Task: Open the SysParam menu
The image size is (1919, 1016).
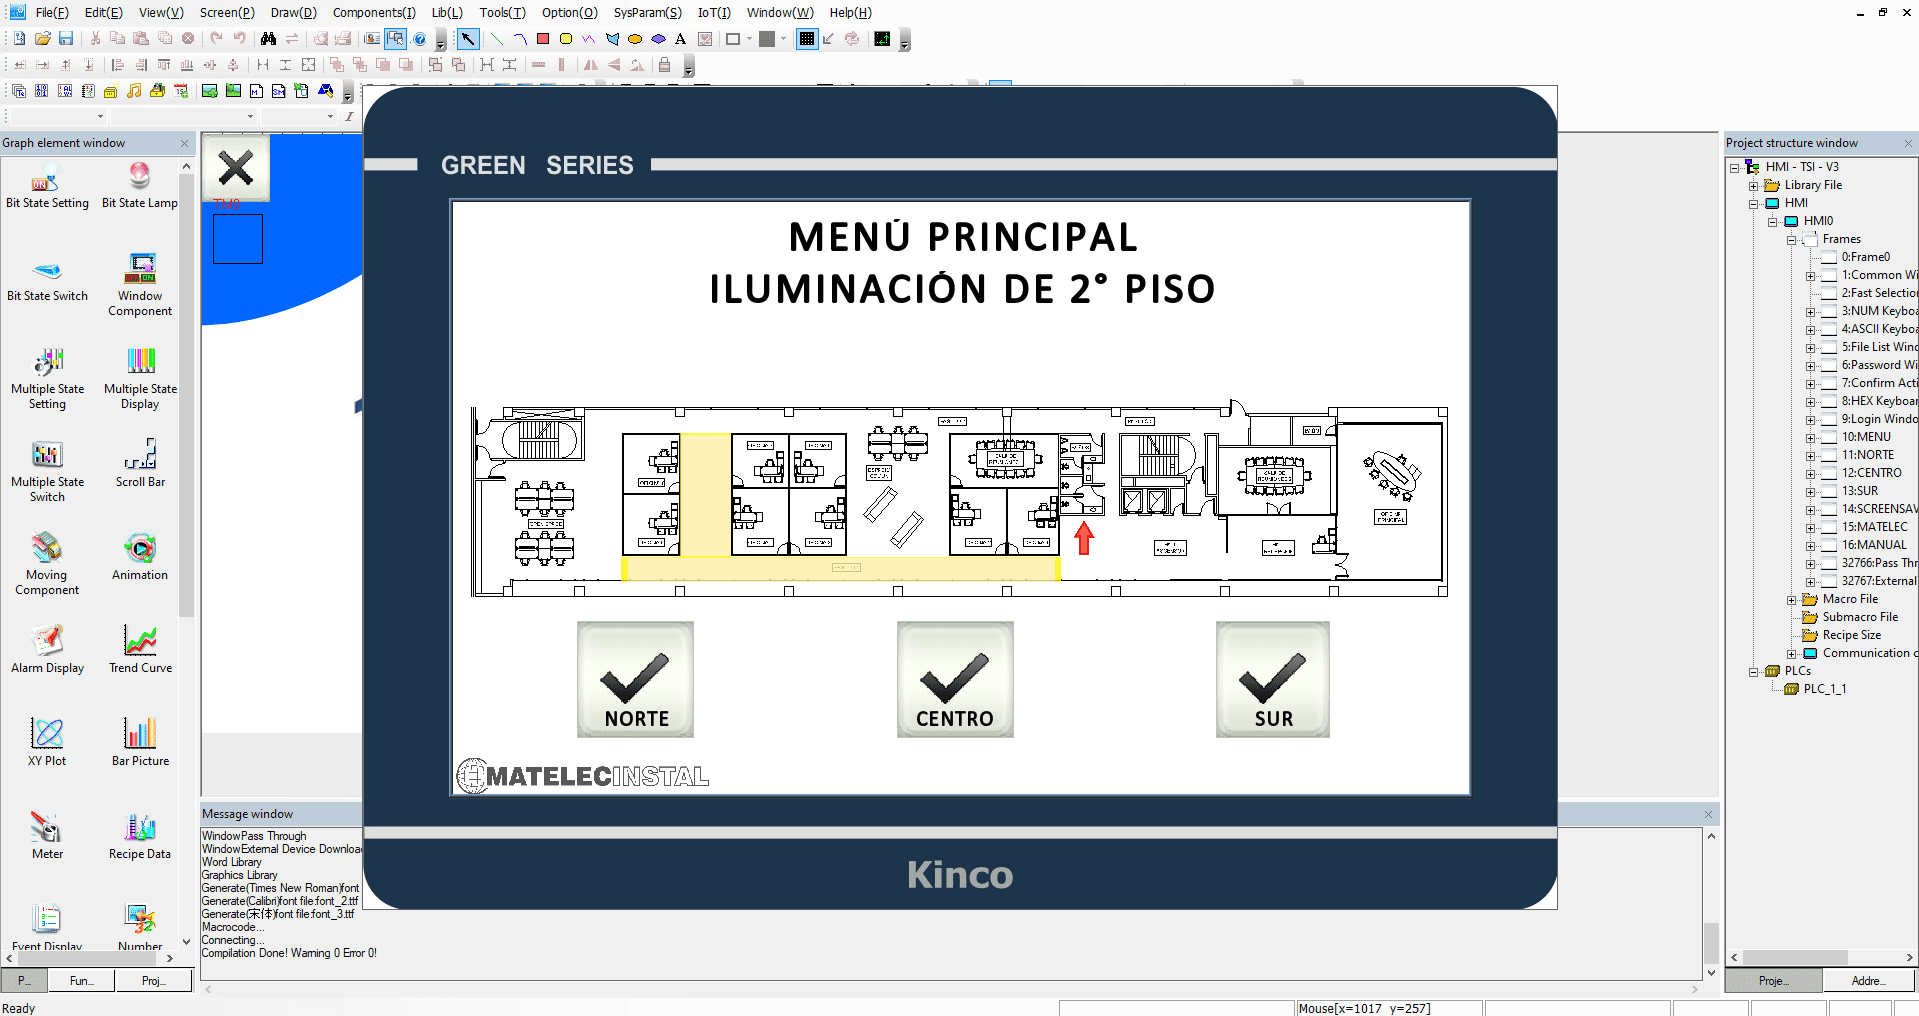Action: tap(647, 13)
